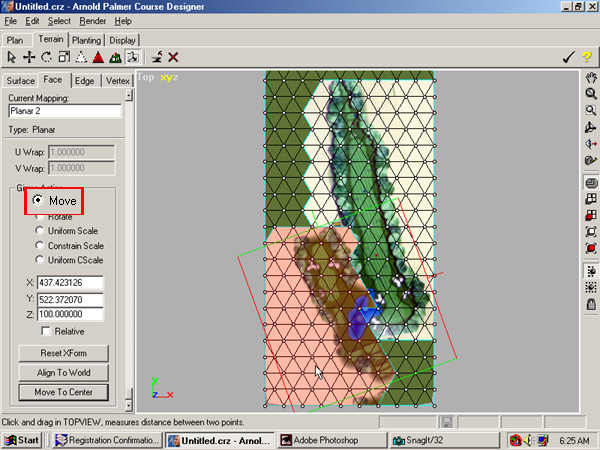This screenshot has width=600, height=450.
Task: Click the Current Mapping field Planar 2
Action: point(65,111)
